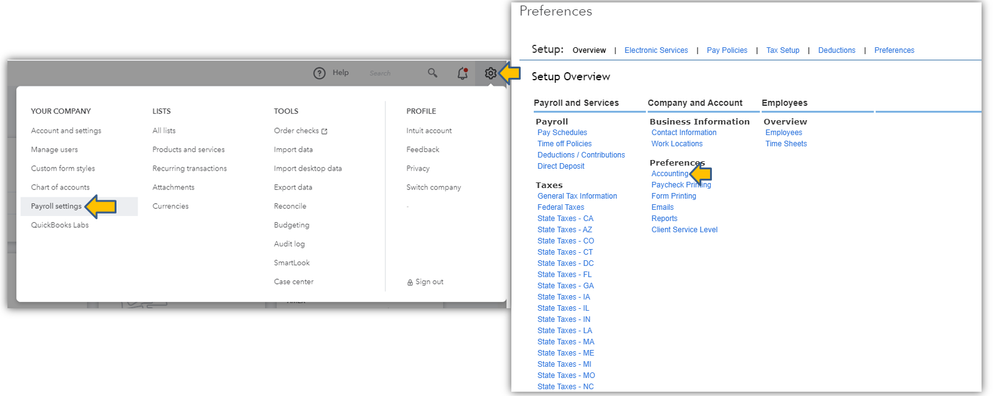Open Budgeting tool
The height and width of the screenshot is (396, 999).
point(291,225)
